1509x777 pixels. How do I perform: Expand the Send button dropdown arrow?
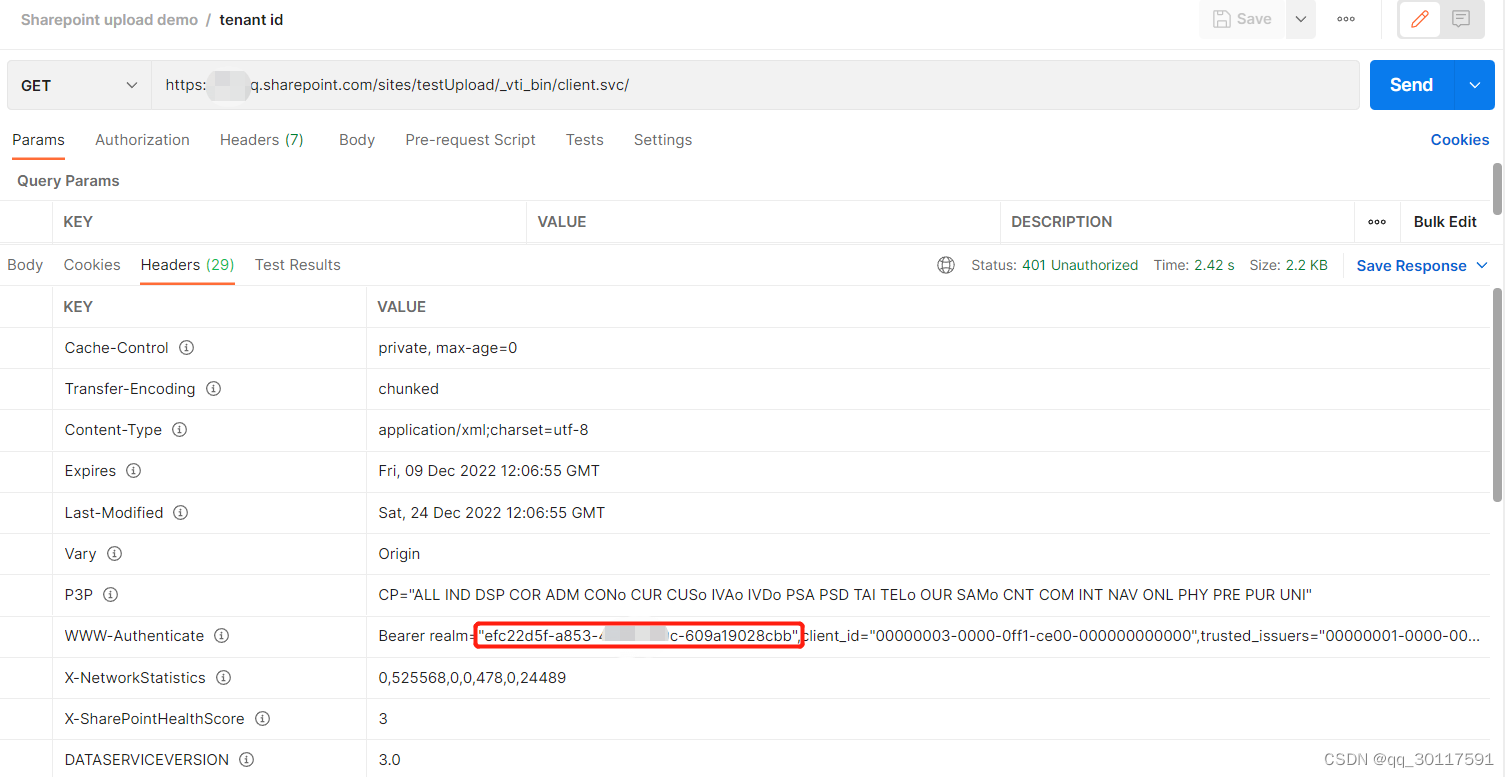coord(1474,85)
